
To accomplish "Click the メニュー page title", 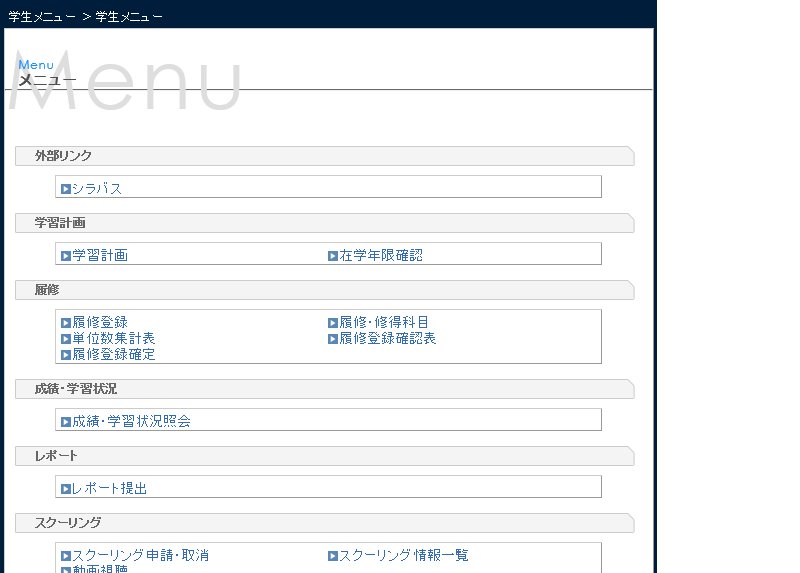I will (x=47, y=80).
